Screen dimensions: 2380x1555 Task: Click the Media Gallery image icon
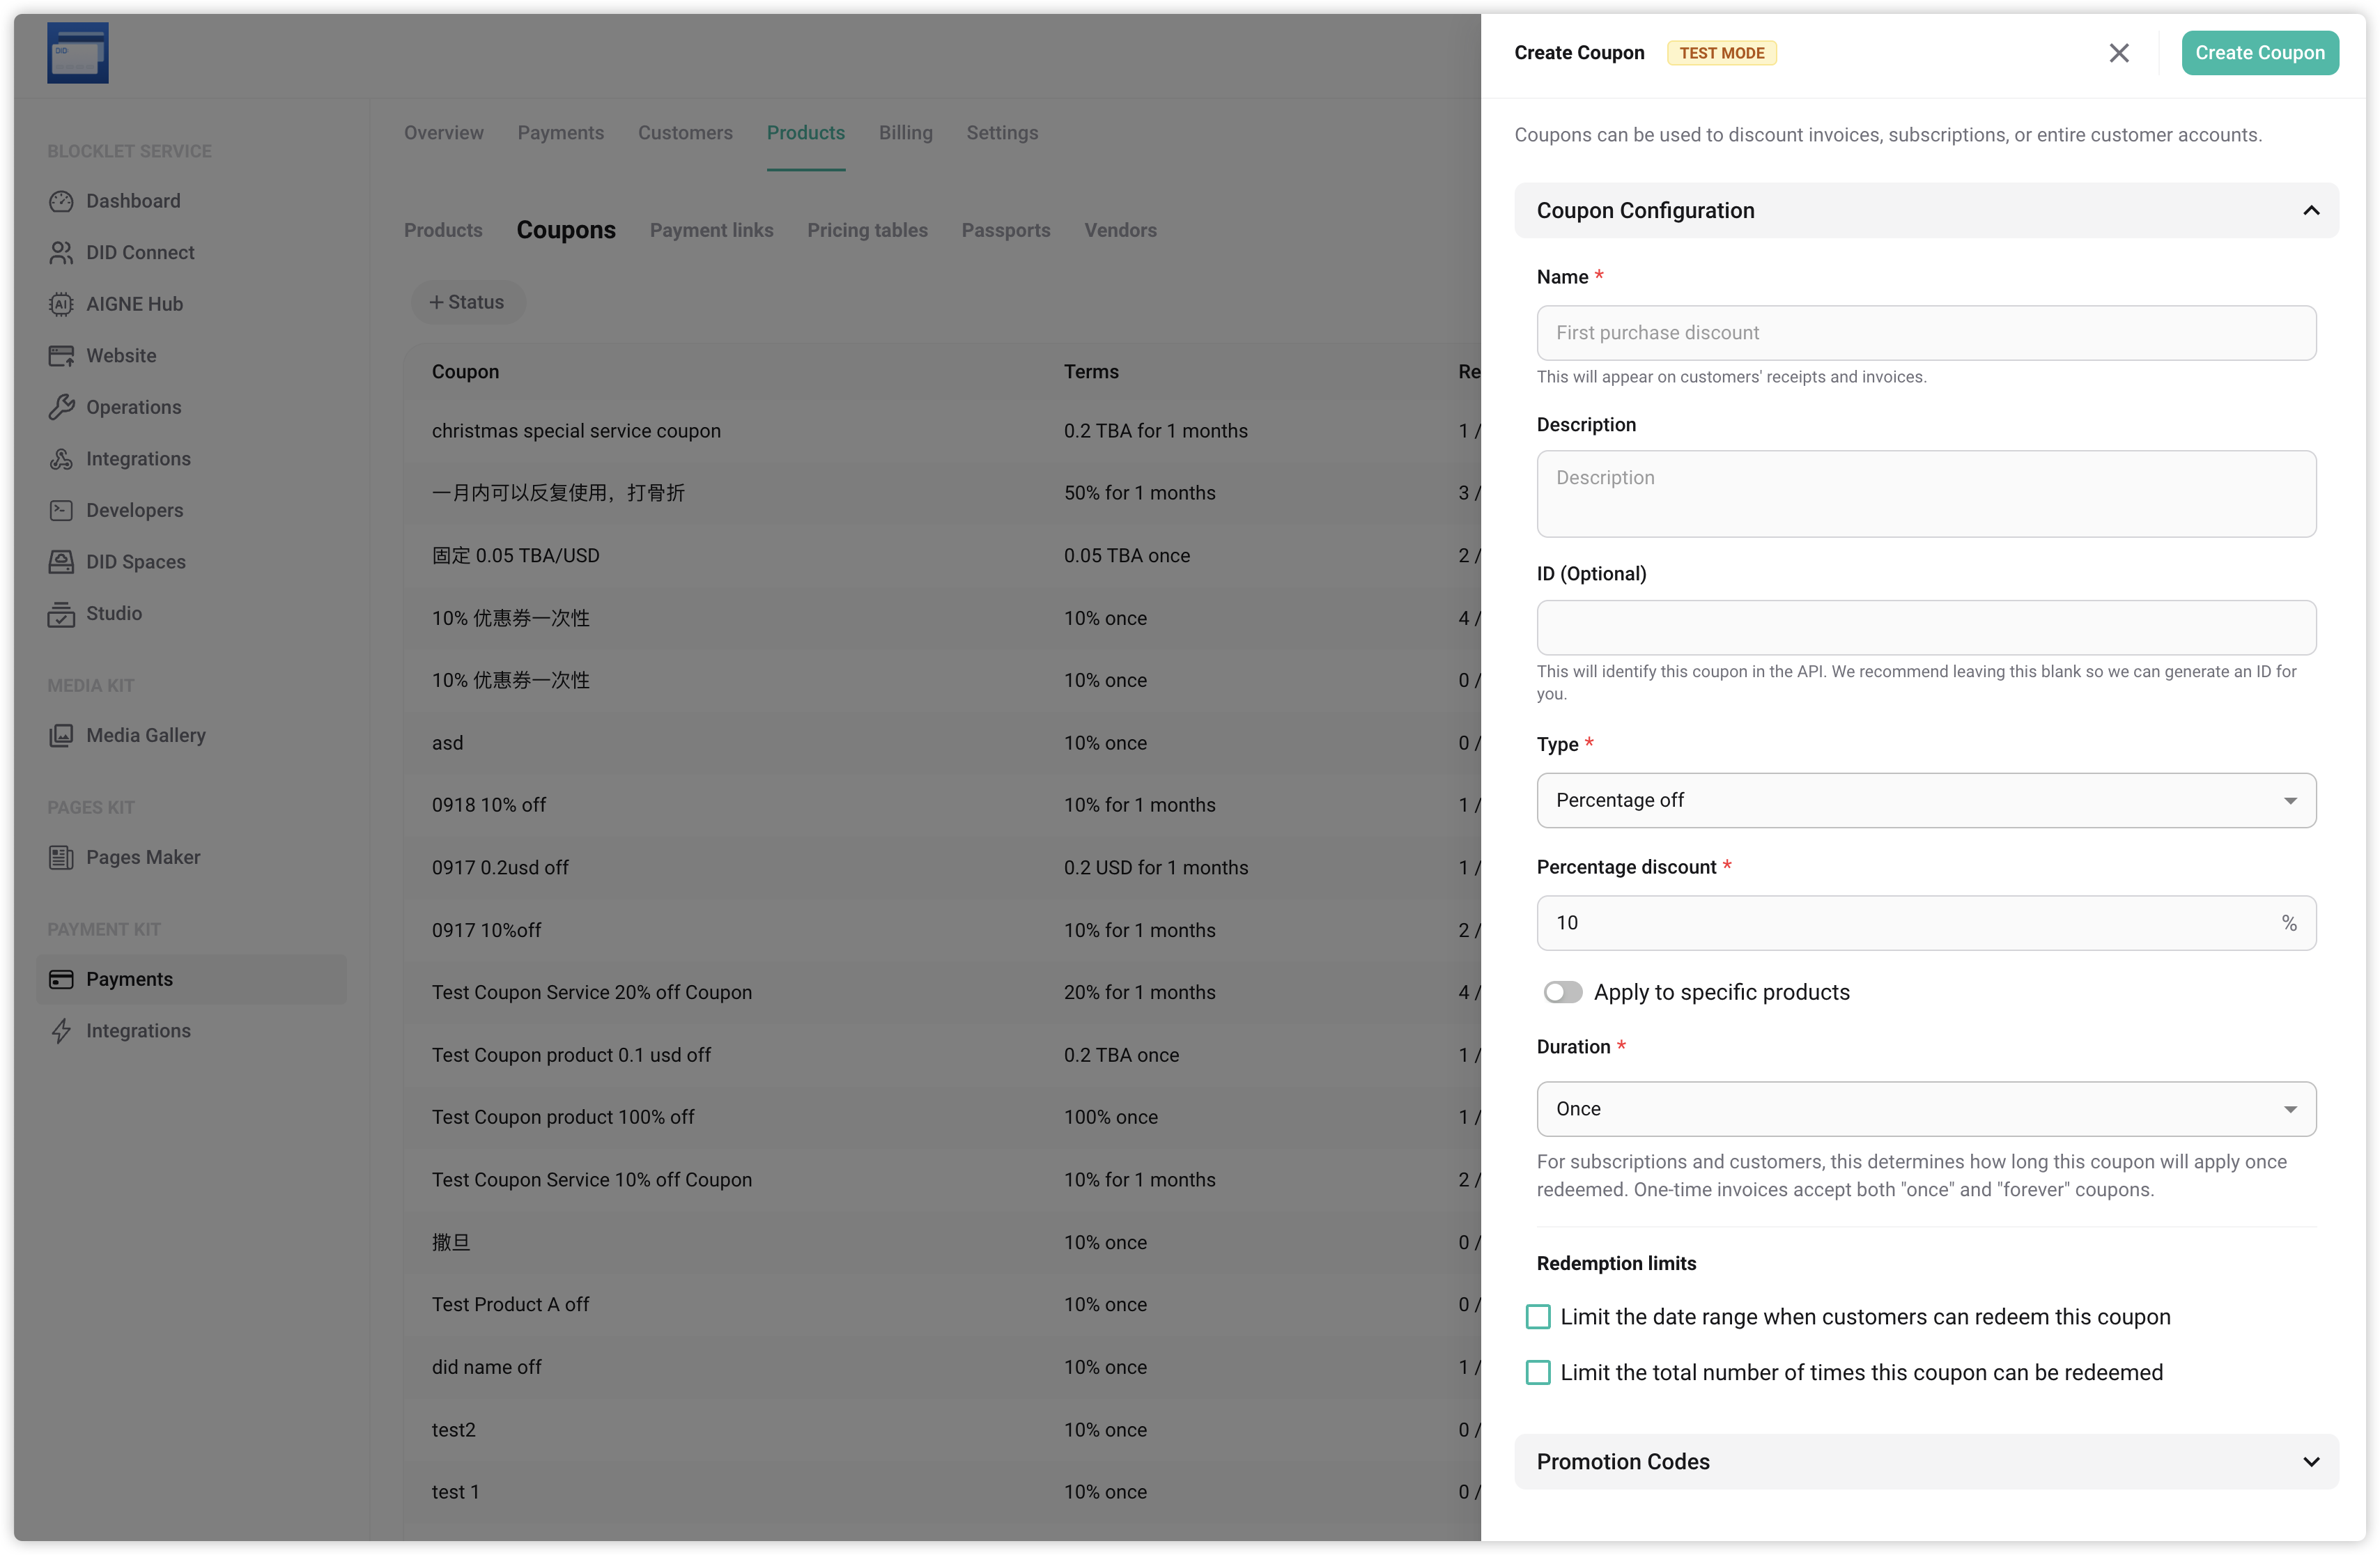click(61, 735)
